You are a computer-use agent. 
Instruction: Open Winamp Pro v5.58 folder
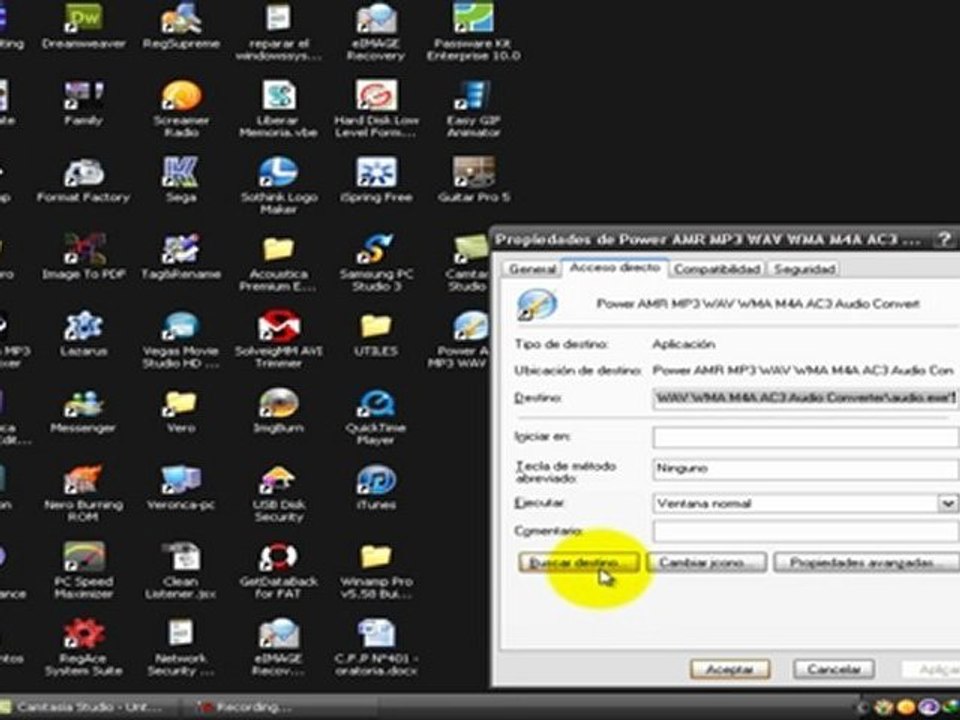click(376, 571)
